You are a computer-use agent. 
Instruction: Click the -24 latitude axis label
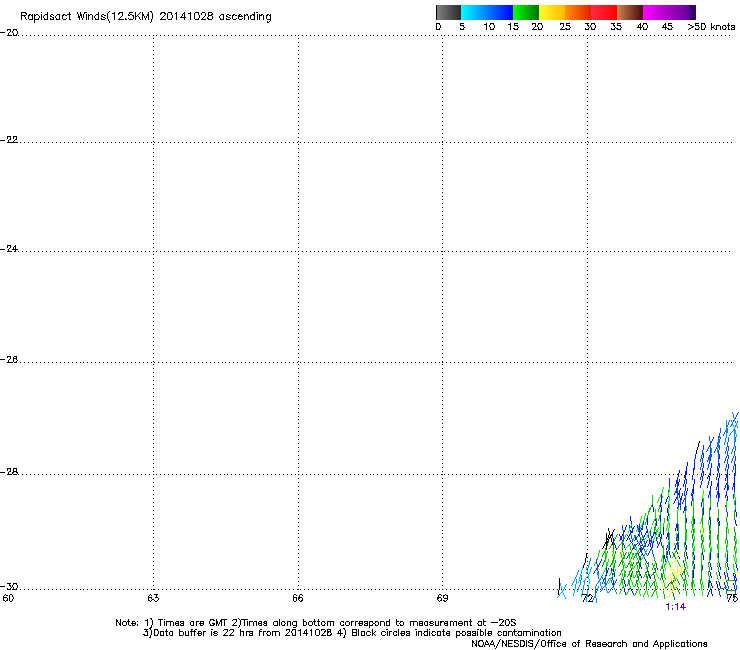click(x=9, y=249)
